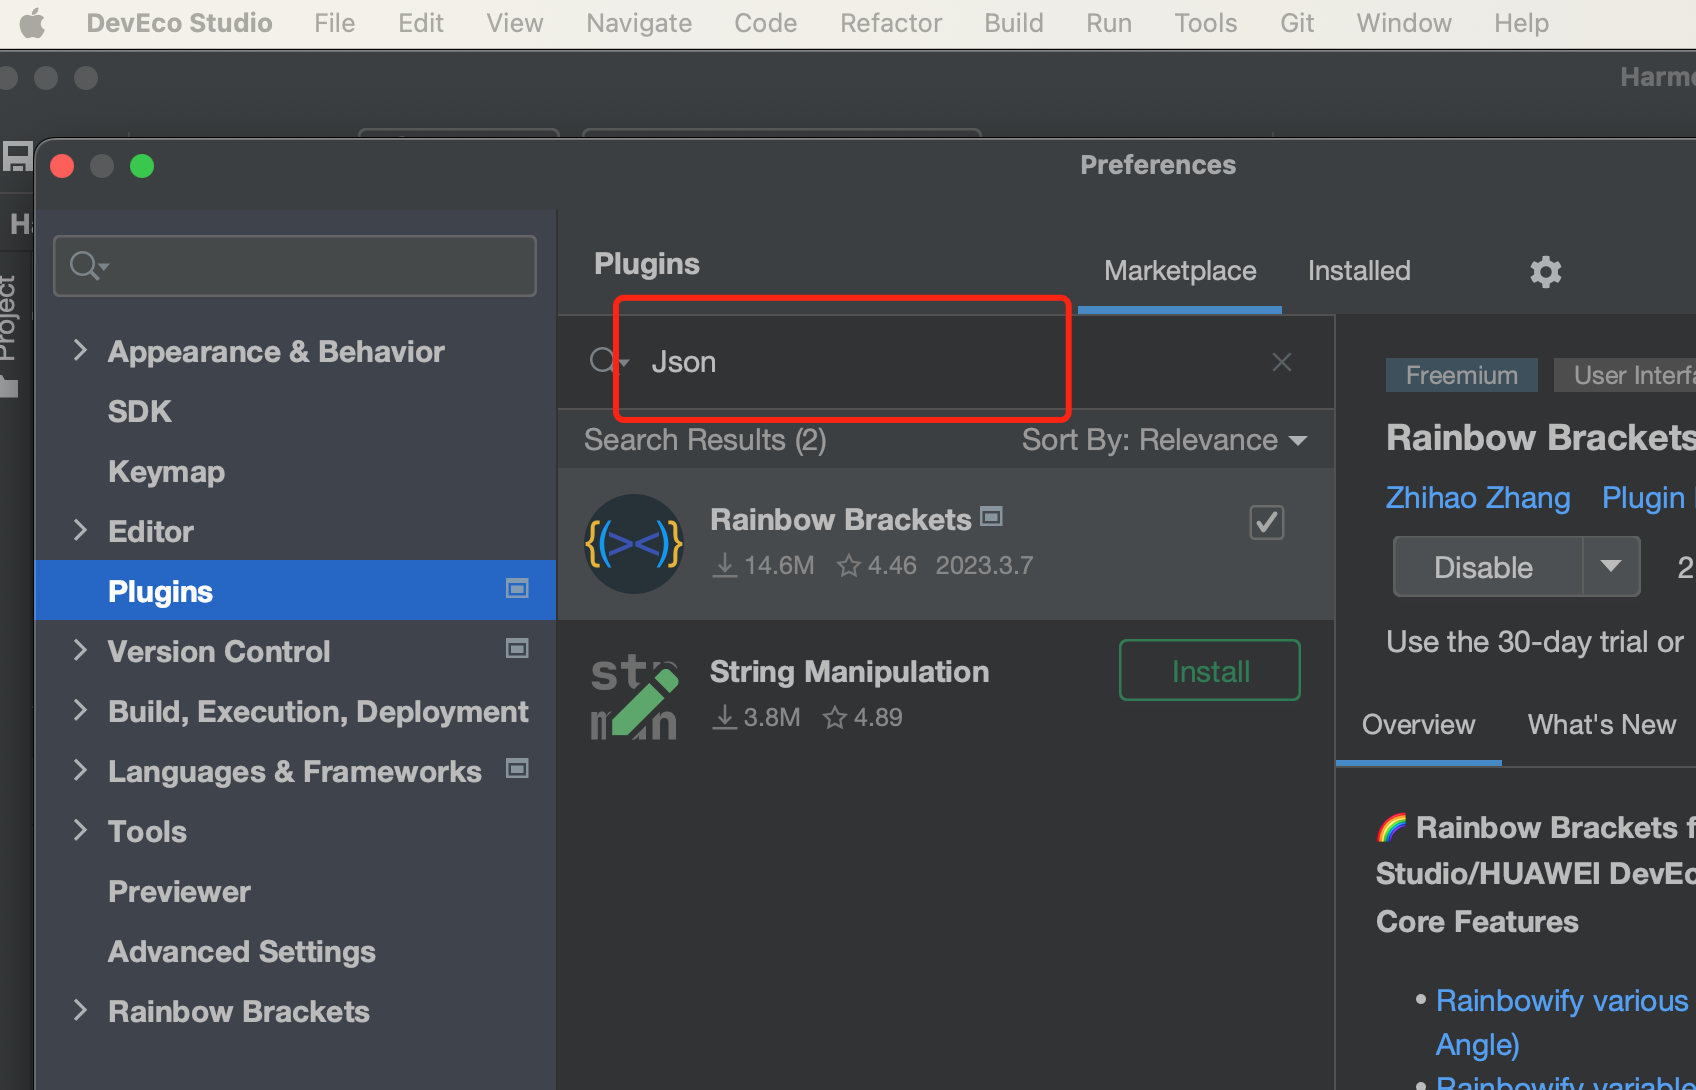Click the Preferences search magnifier icon
This screenshot has width=1696, height=1090.
pos(88,266)
